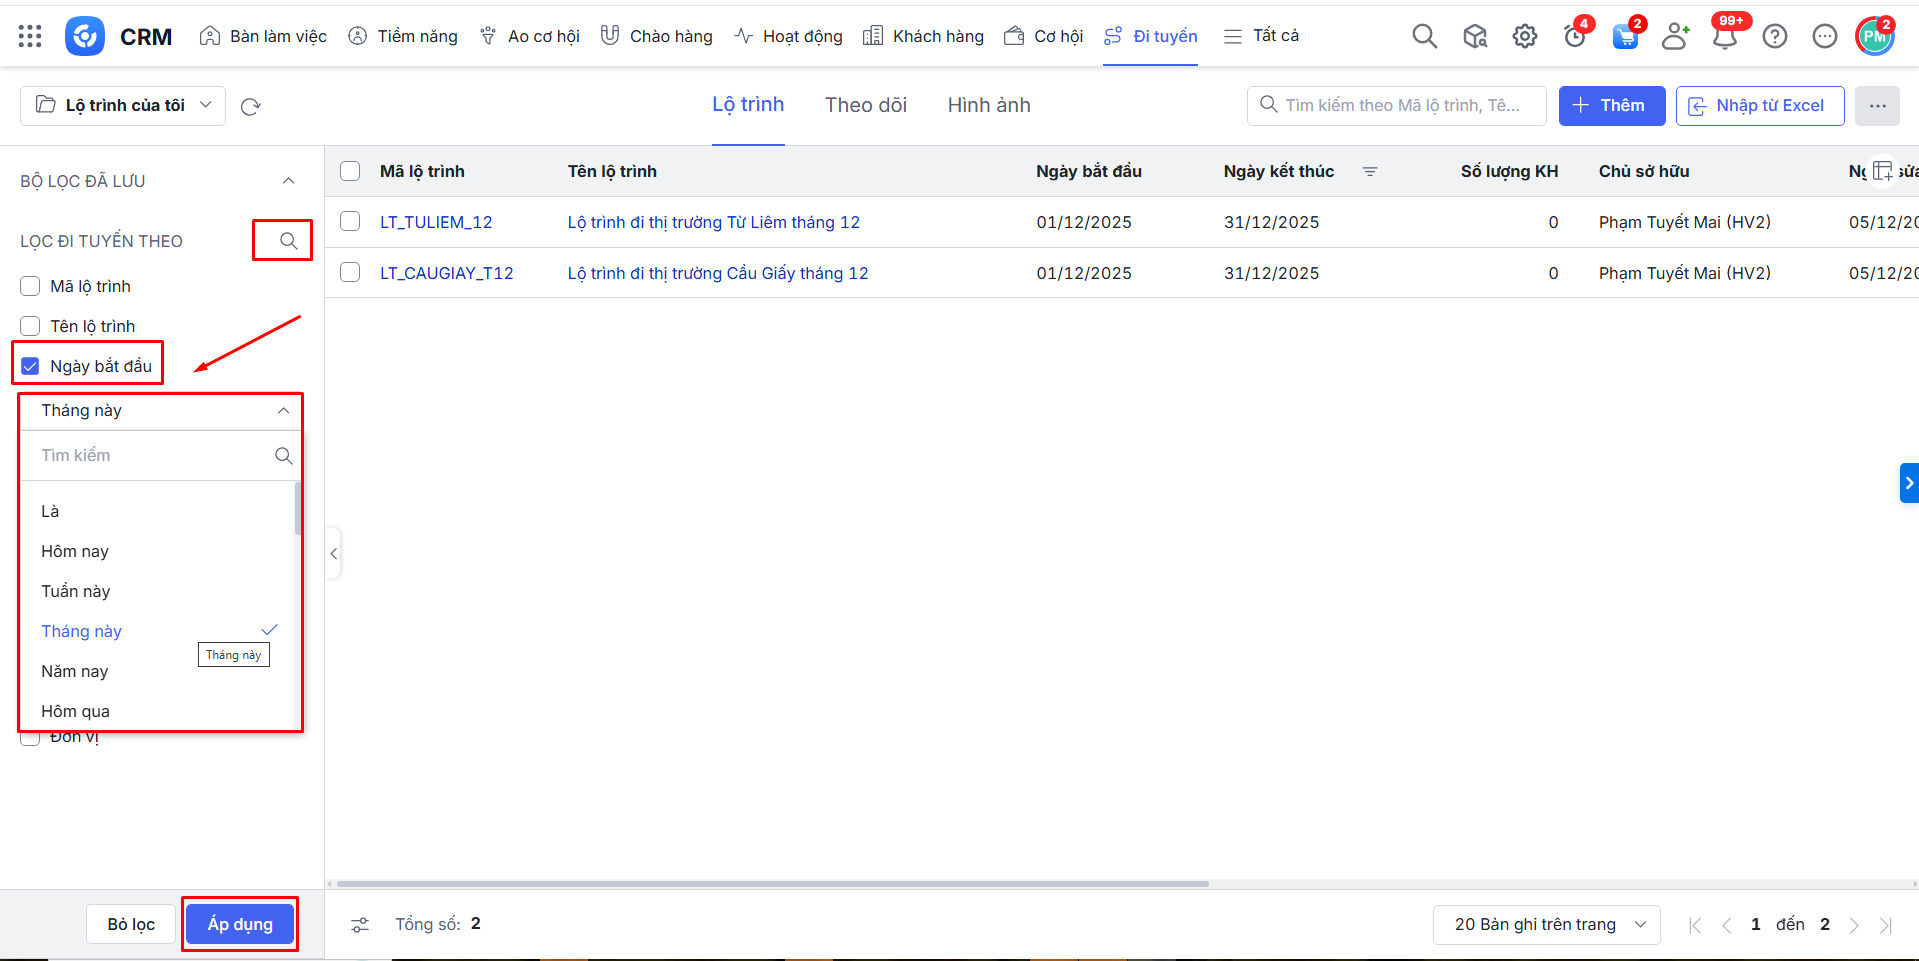The image size is (1919, 961).
Task: Collapse the Bộ lọc đã lưu section
Action: (x=288, y=181)
